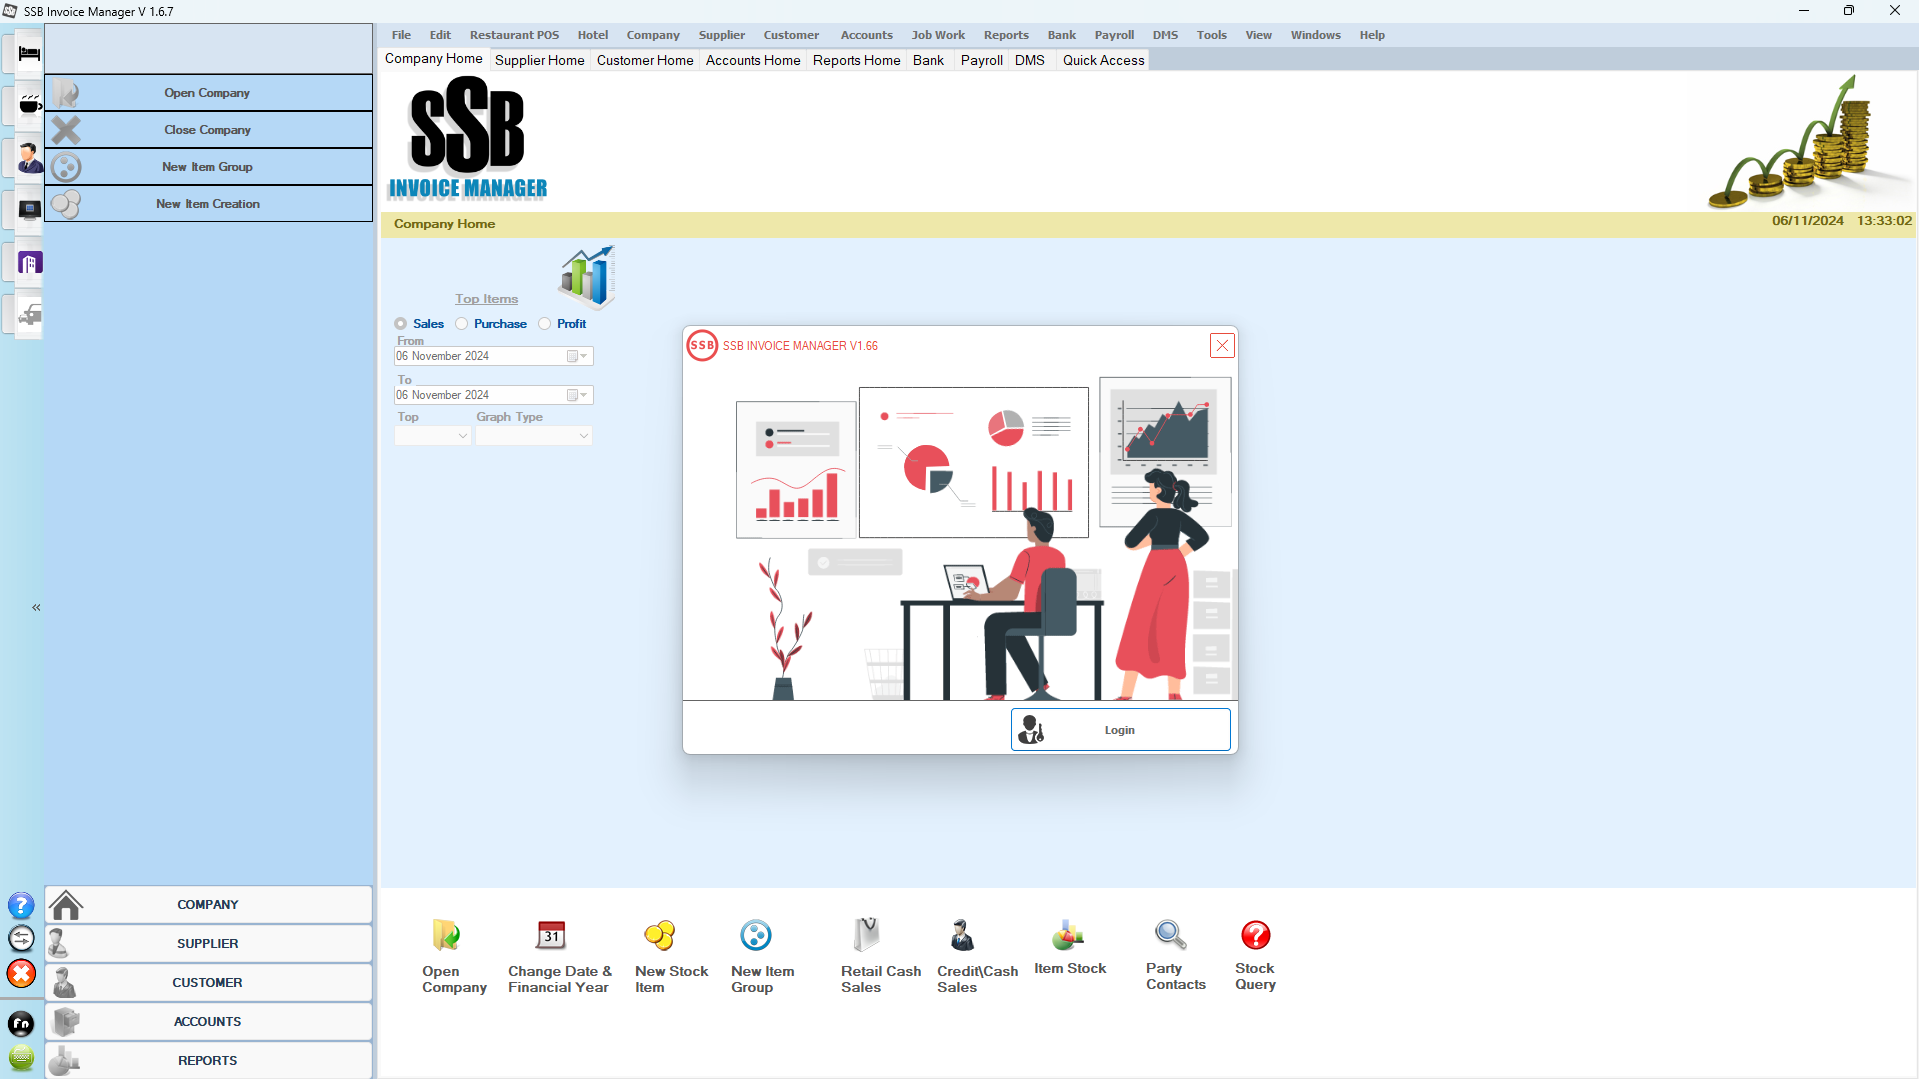Open the From date picker dropdown
The width and height of the screenshot is (1919, 1079).
[x=578, y=356]
